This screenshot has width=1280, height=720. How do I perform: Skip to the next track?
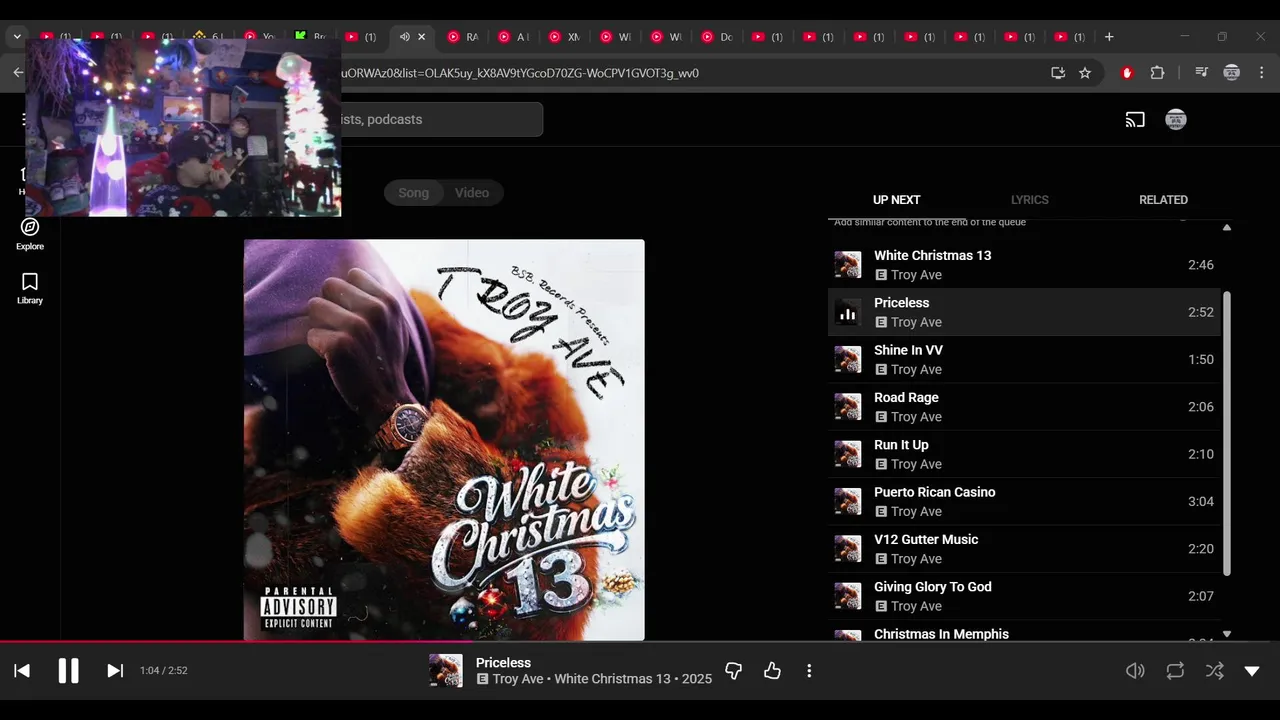point(115,671)
